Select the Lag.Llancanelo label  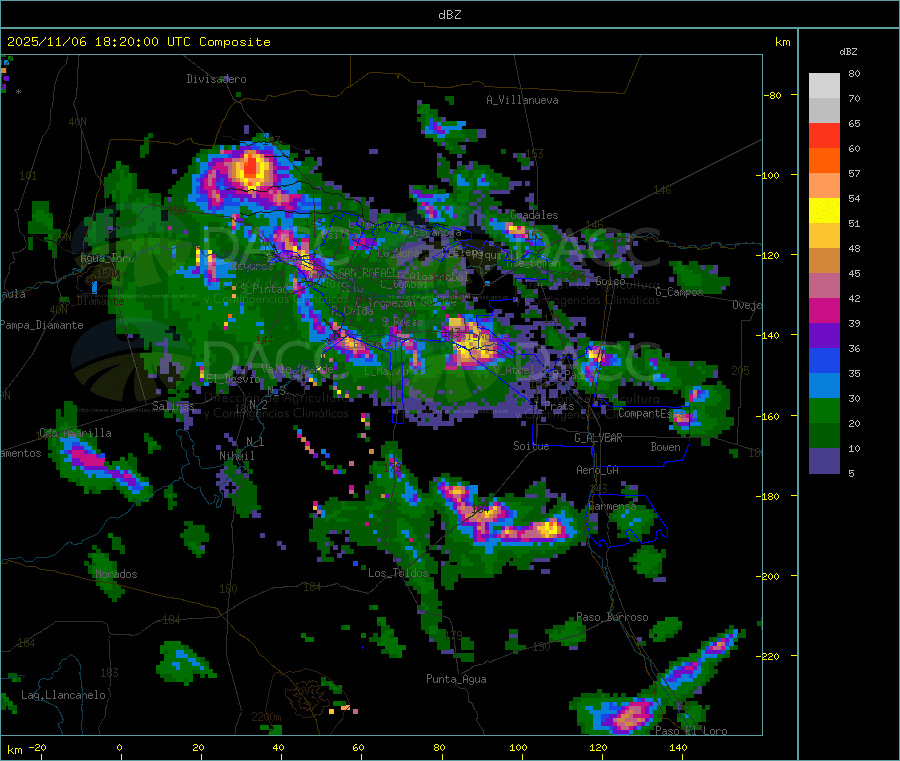pos(63,696)
